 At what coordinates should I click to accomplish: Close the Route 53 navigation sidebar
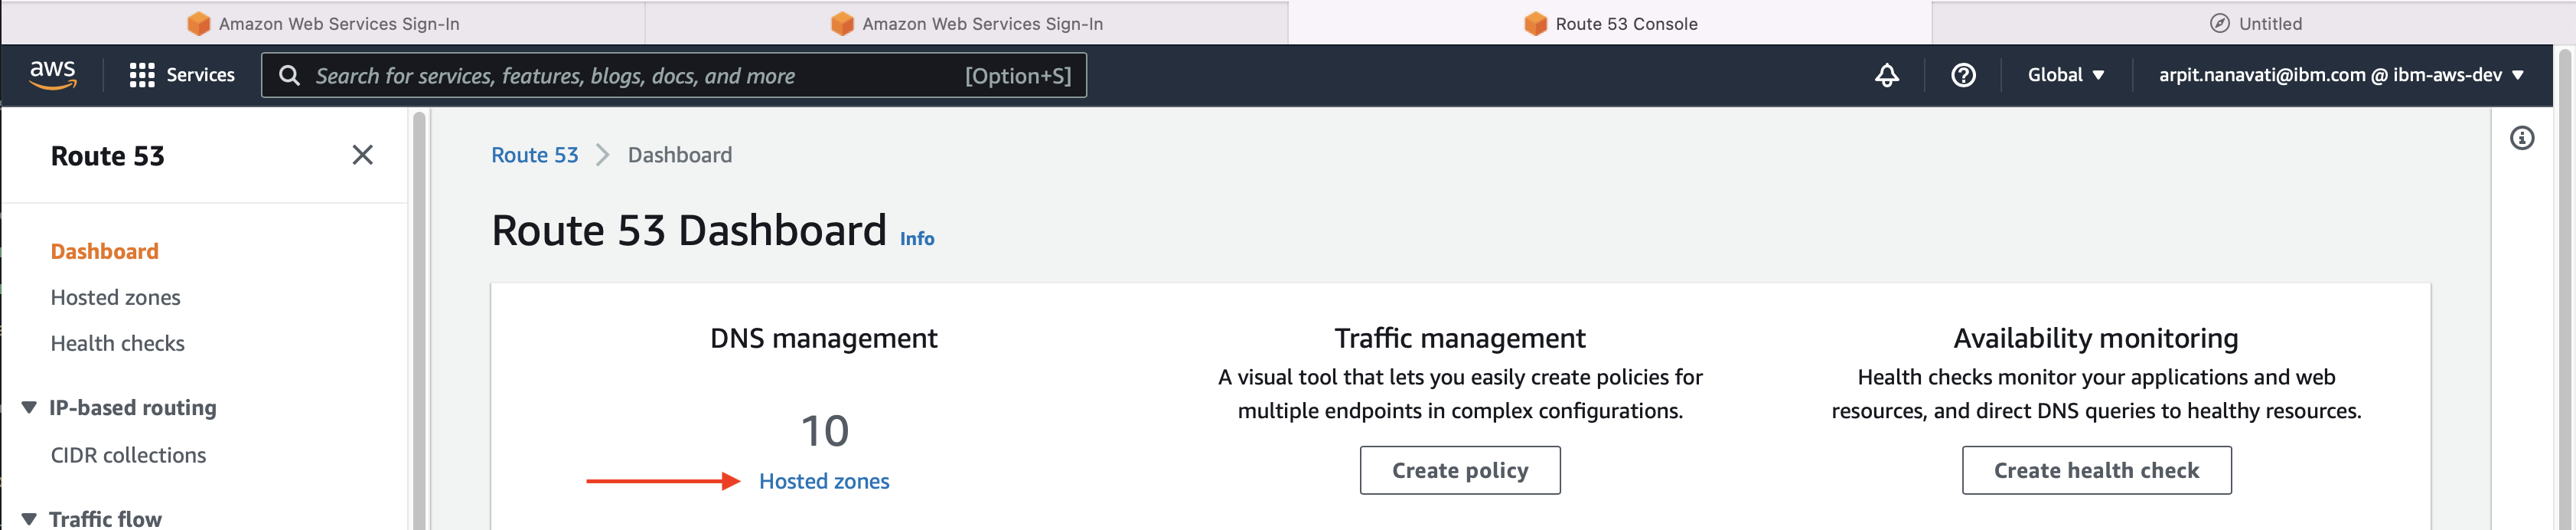point(363,155)
